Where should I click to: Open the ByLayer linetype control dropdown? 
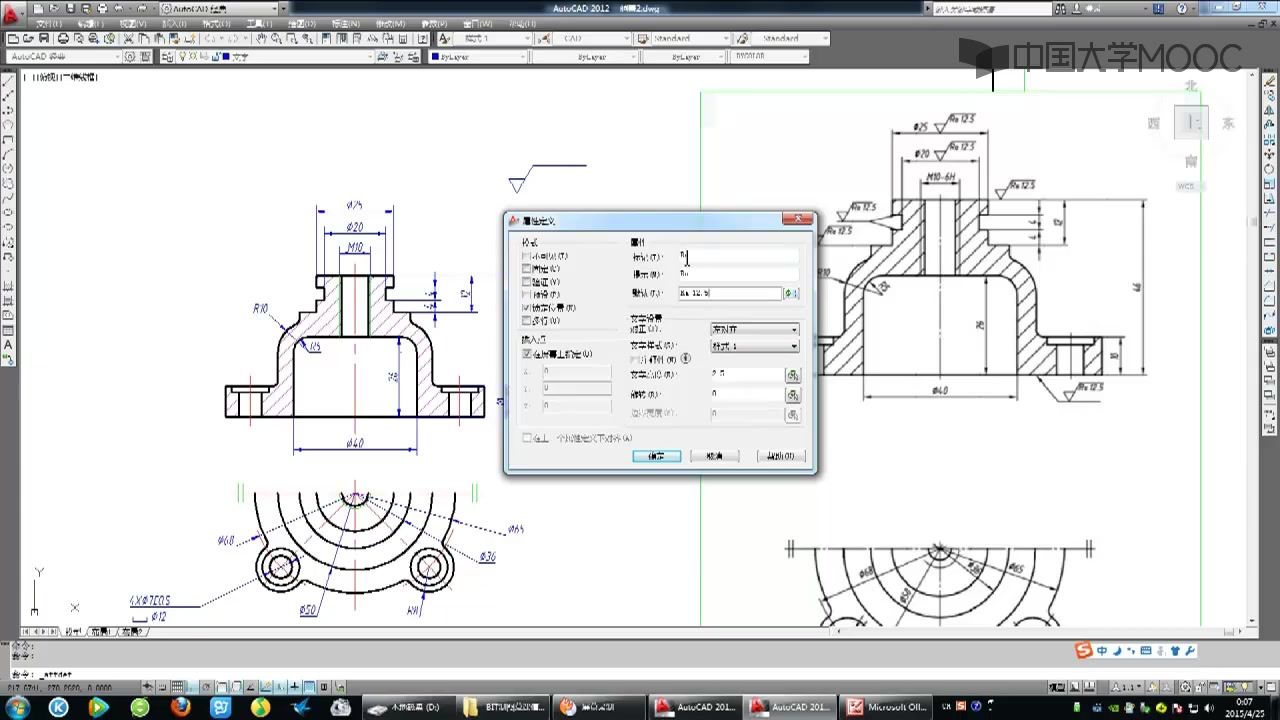pos(585,57)
